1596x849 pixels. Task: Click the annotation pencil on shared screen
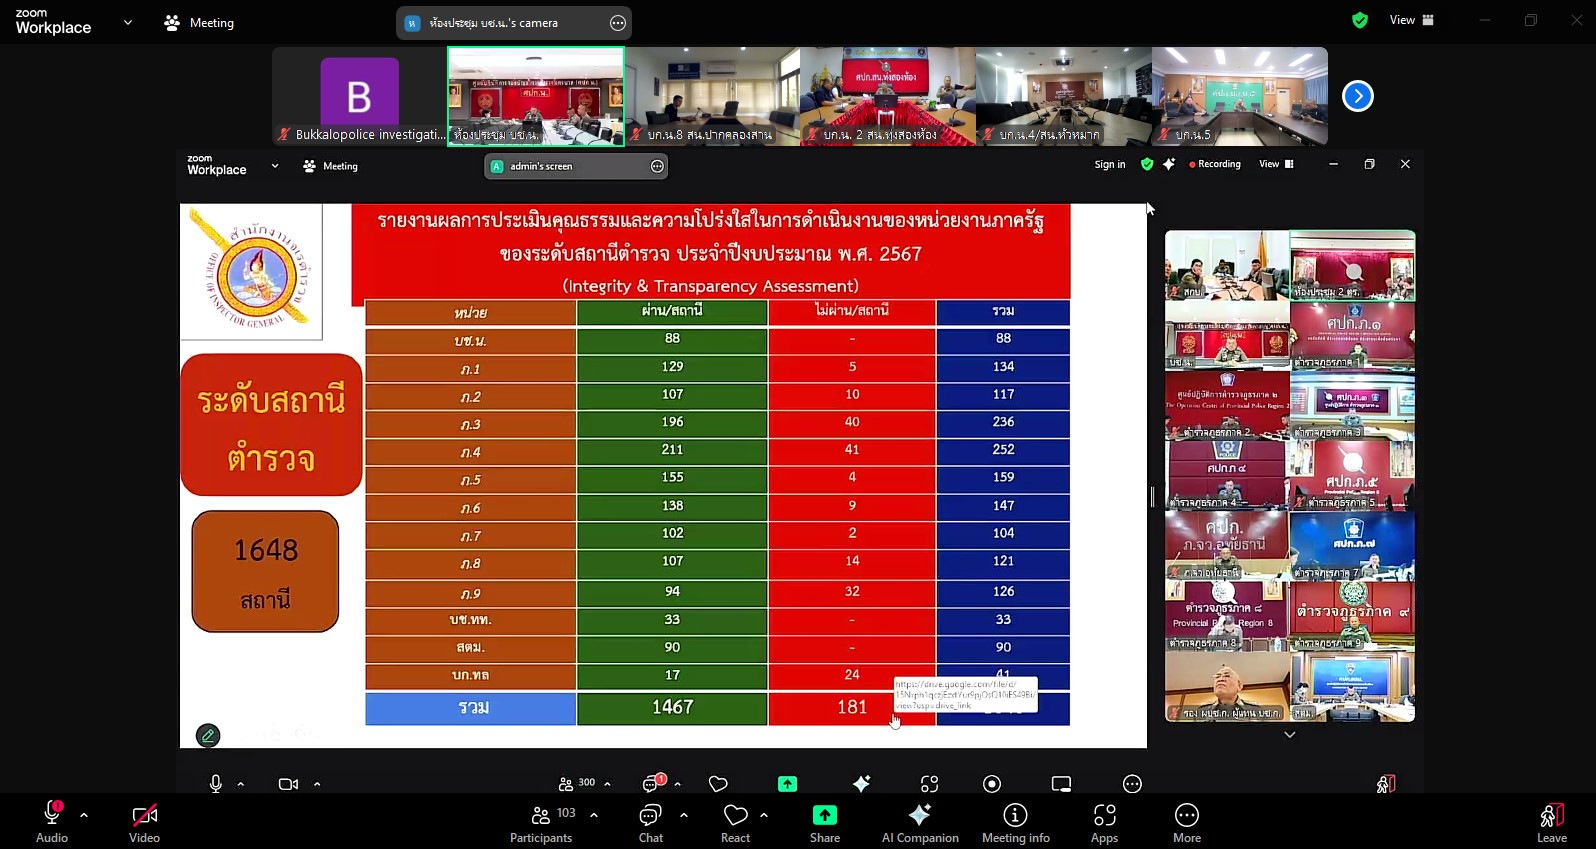point(208,736)
